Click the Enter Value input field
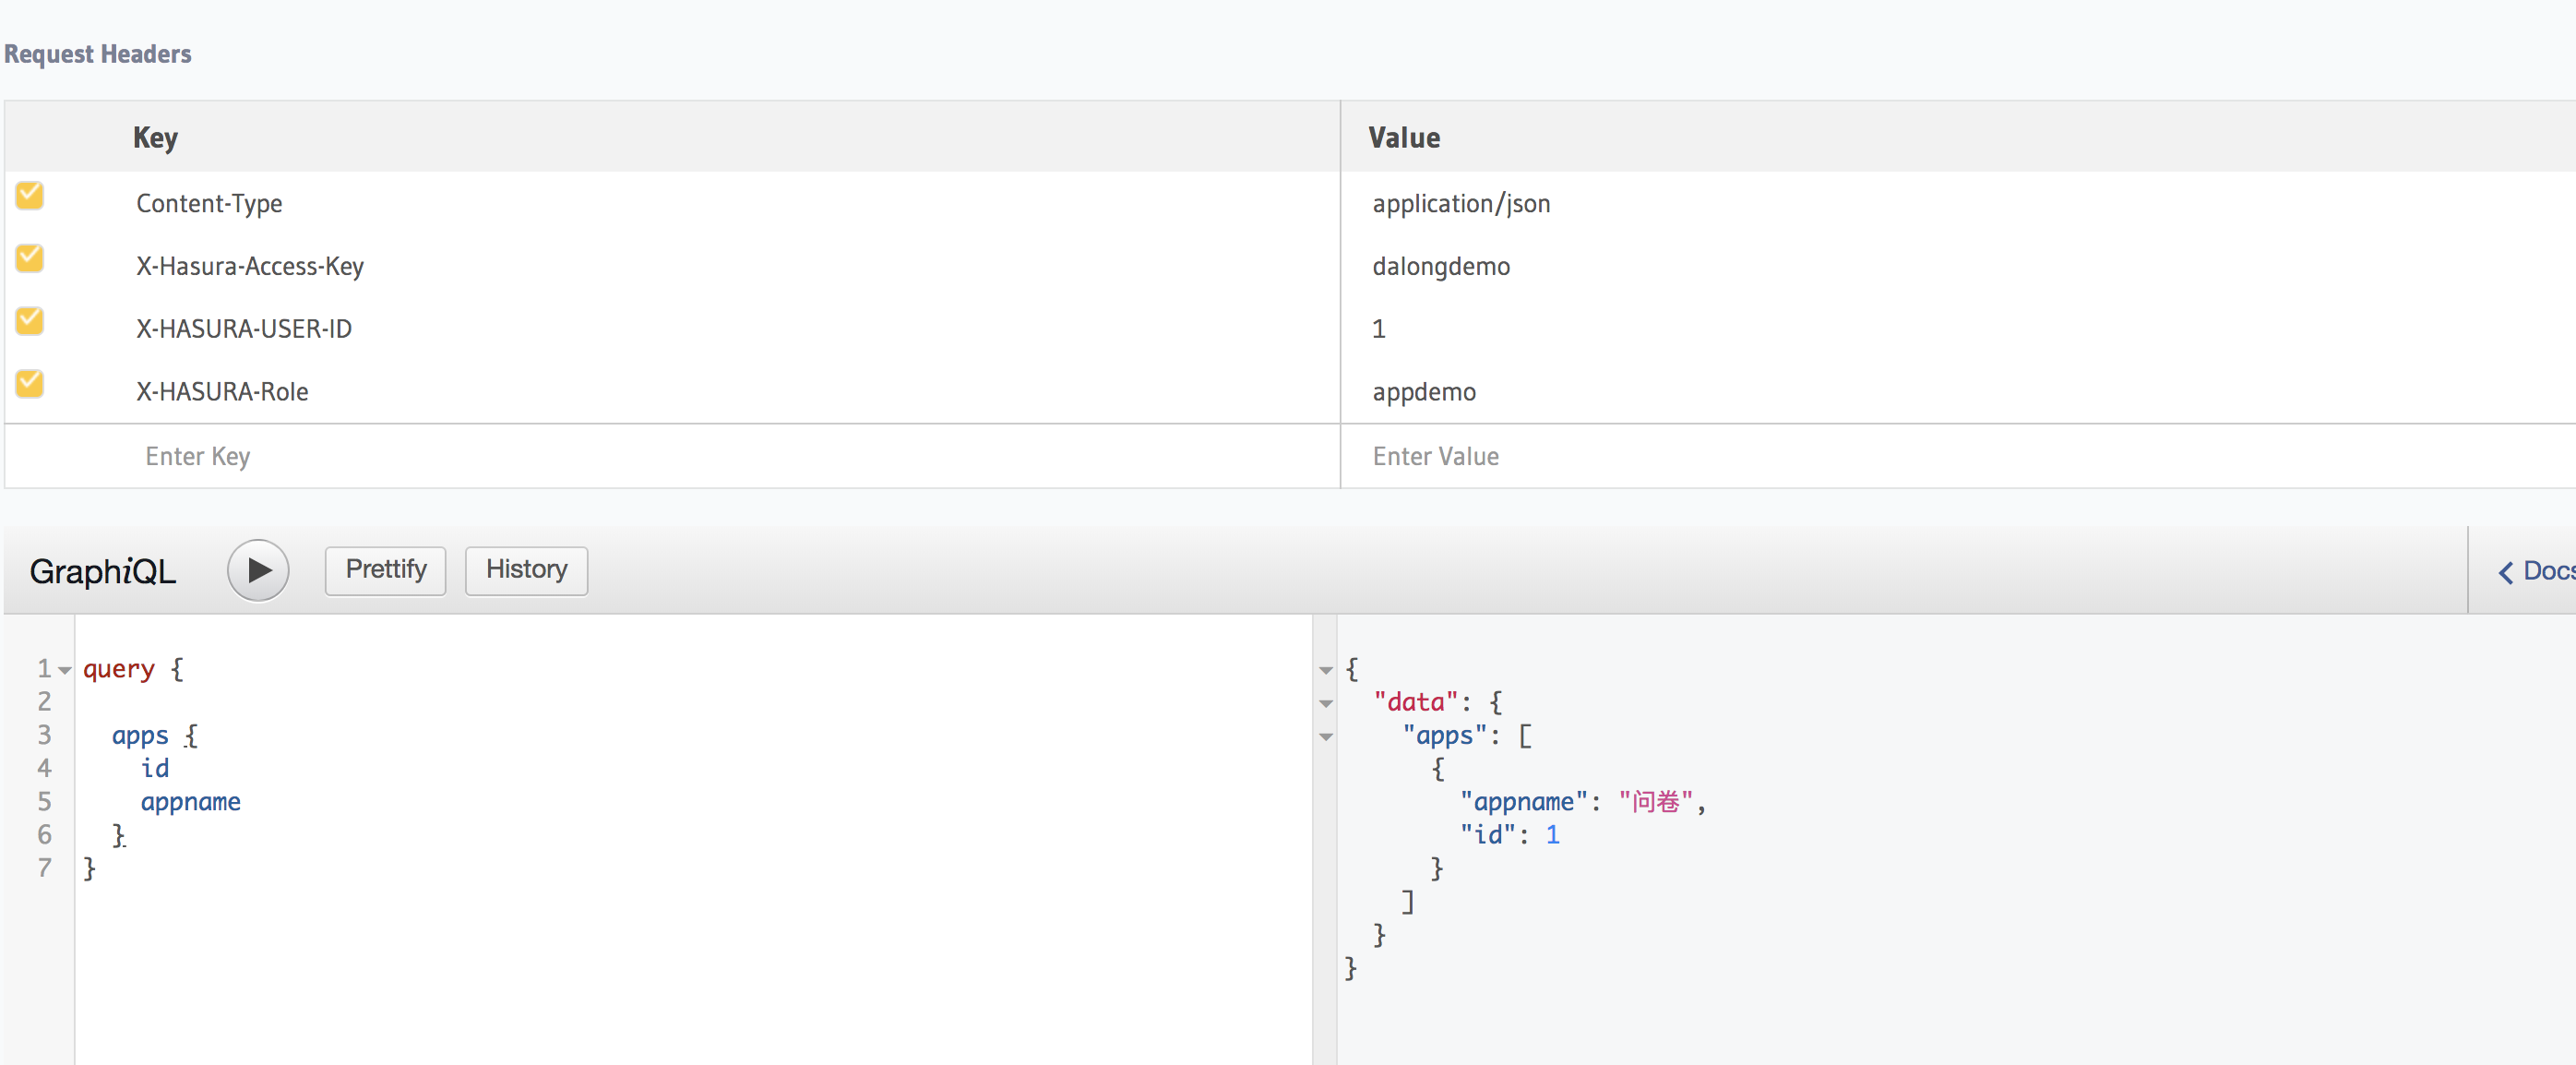The width and height of the screenshot is (2576, 1065). 1955,455
